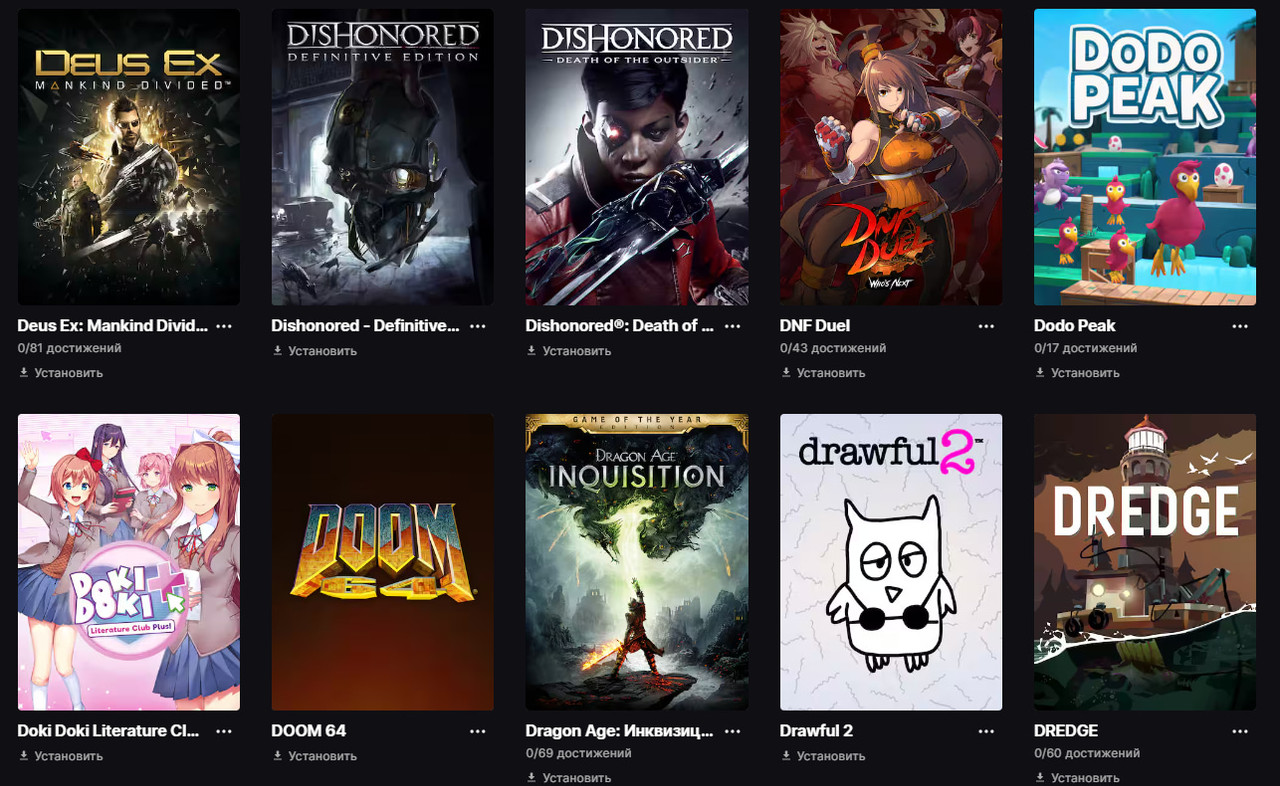This screenshot has width=1280, height=786.
Task: Open the three-dot menu for Deus Ex
Action: 224,327
